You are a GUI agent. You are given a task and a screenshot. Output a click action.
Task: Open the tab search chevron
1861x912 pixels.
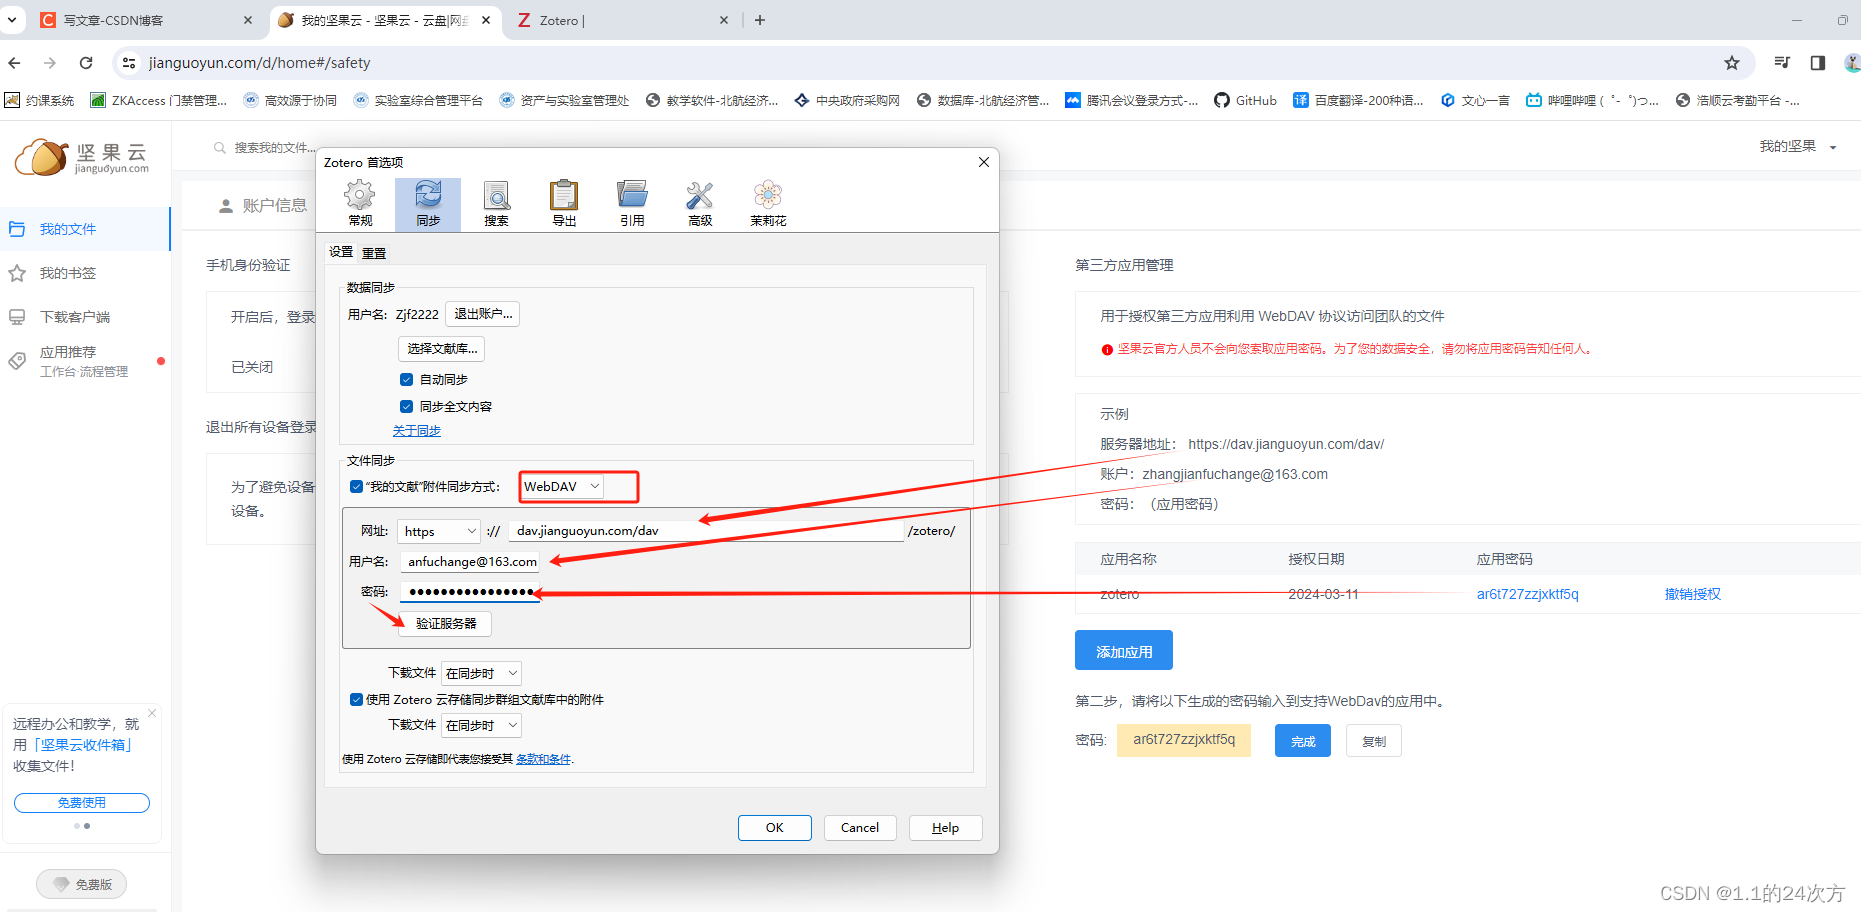tap(12, 20)
